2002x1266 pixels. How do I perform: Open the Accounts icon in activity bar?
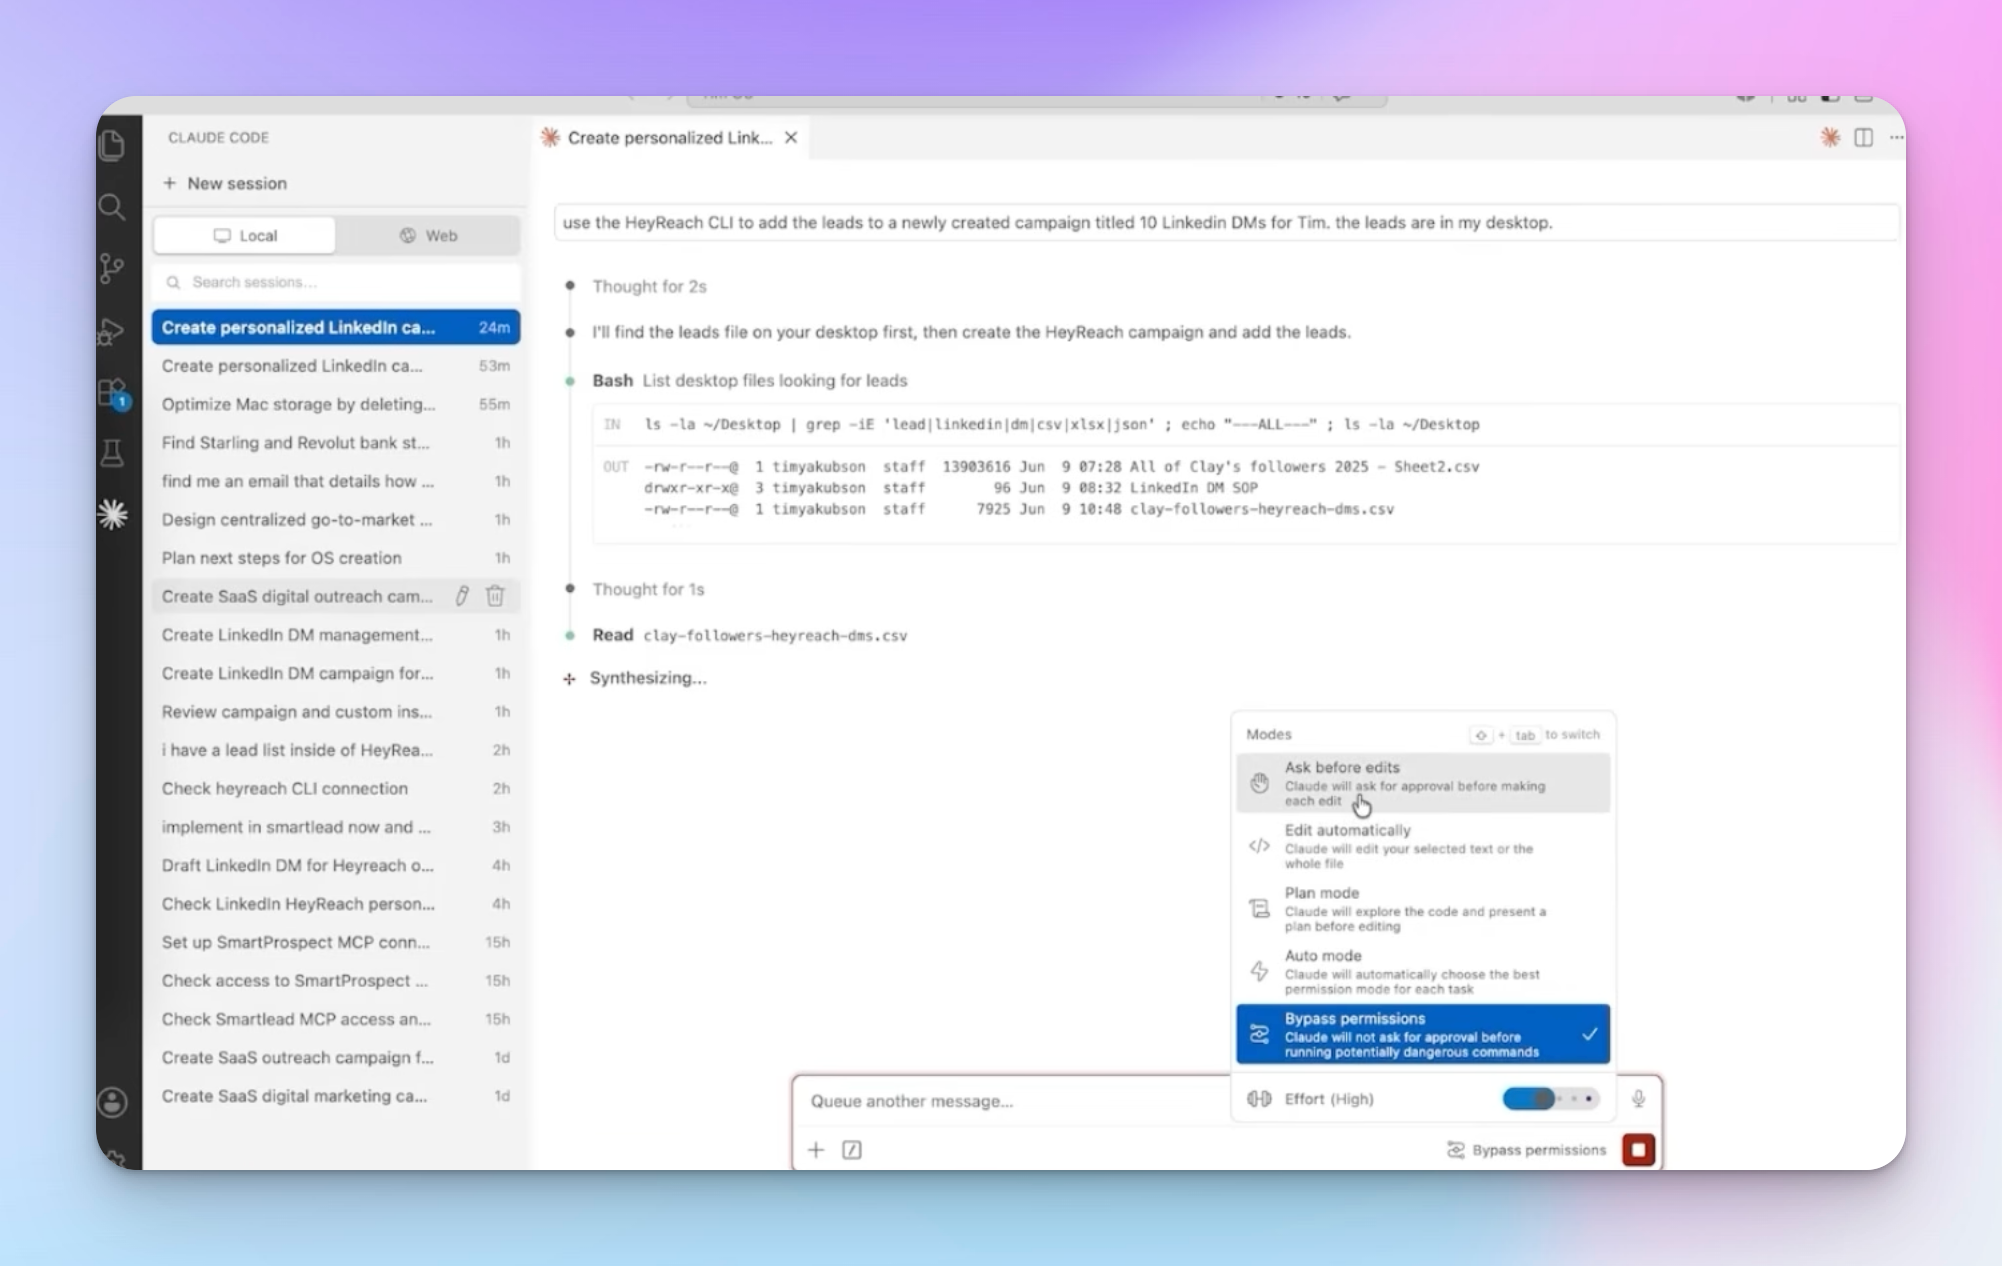click(112, 1102)
